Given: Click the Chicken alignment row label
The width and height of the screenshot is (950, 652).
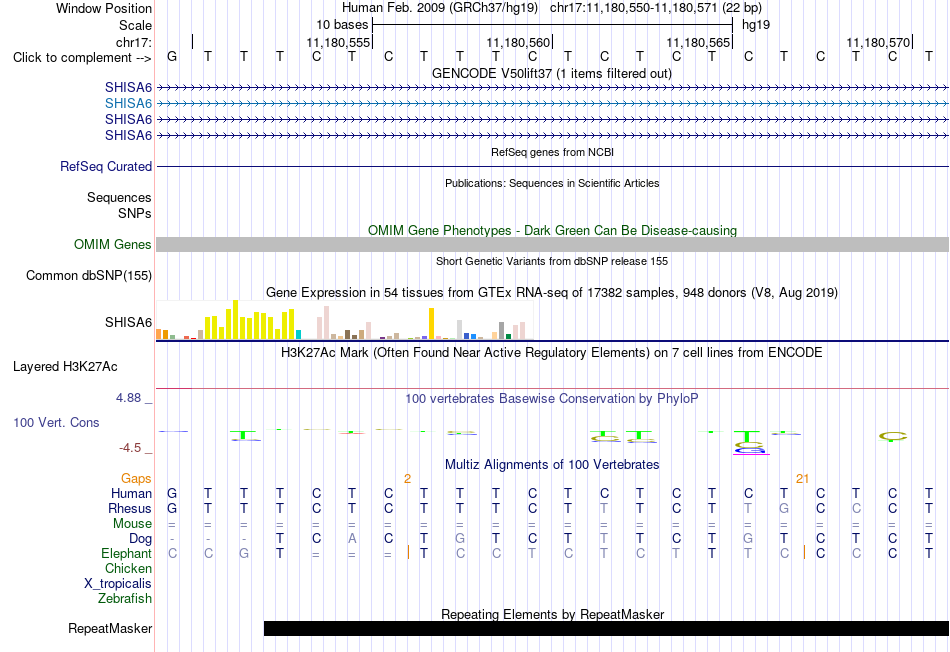Looking at the screenshot, I should coord(128,568).
